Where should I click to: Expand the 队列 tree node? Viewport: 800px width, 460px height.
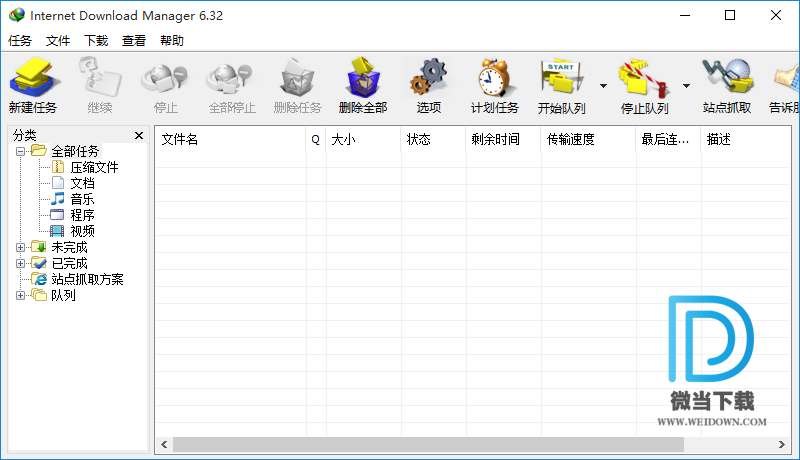pos(20,295)
